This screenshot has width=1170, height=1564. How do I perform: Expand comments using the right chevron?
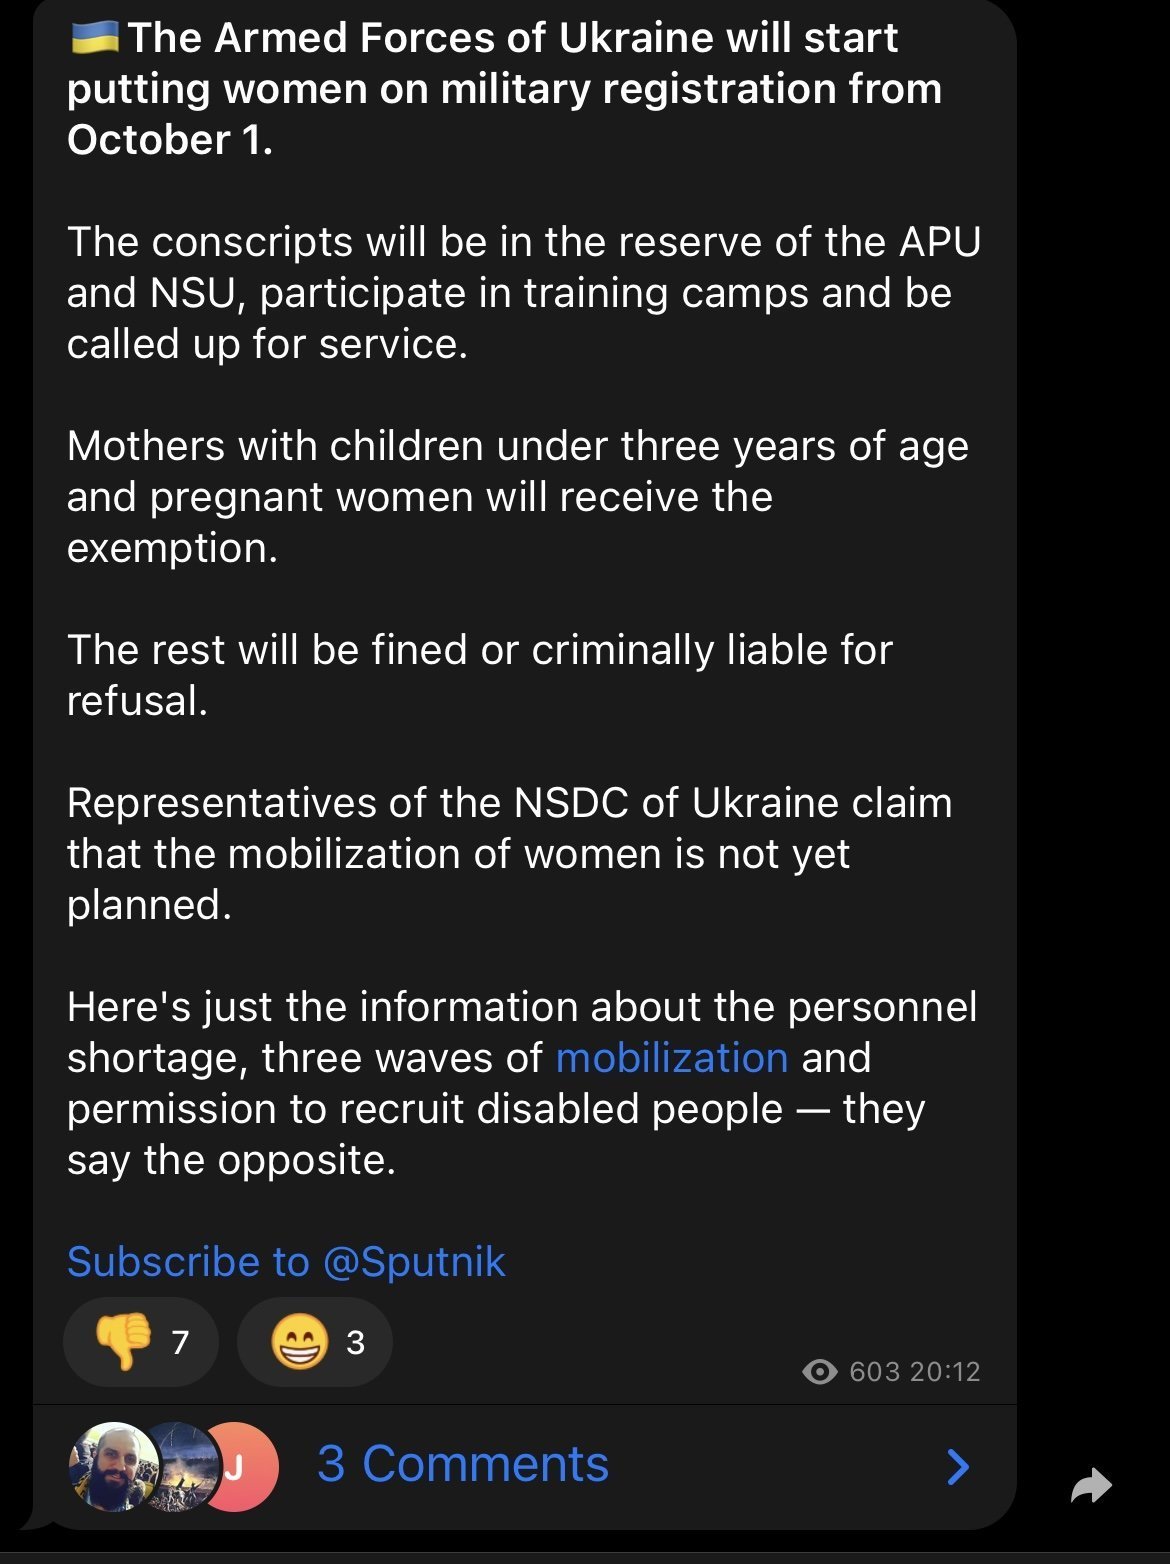[958, 1466]
